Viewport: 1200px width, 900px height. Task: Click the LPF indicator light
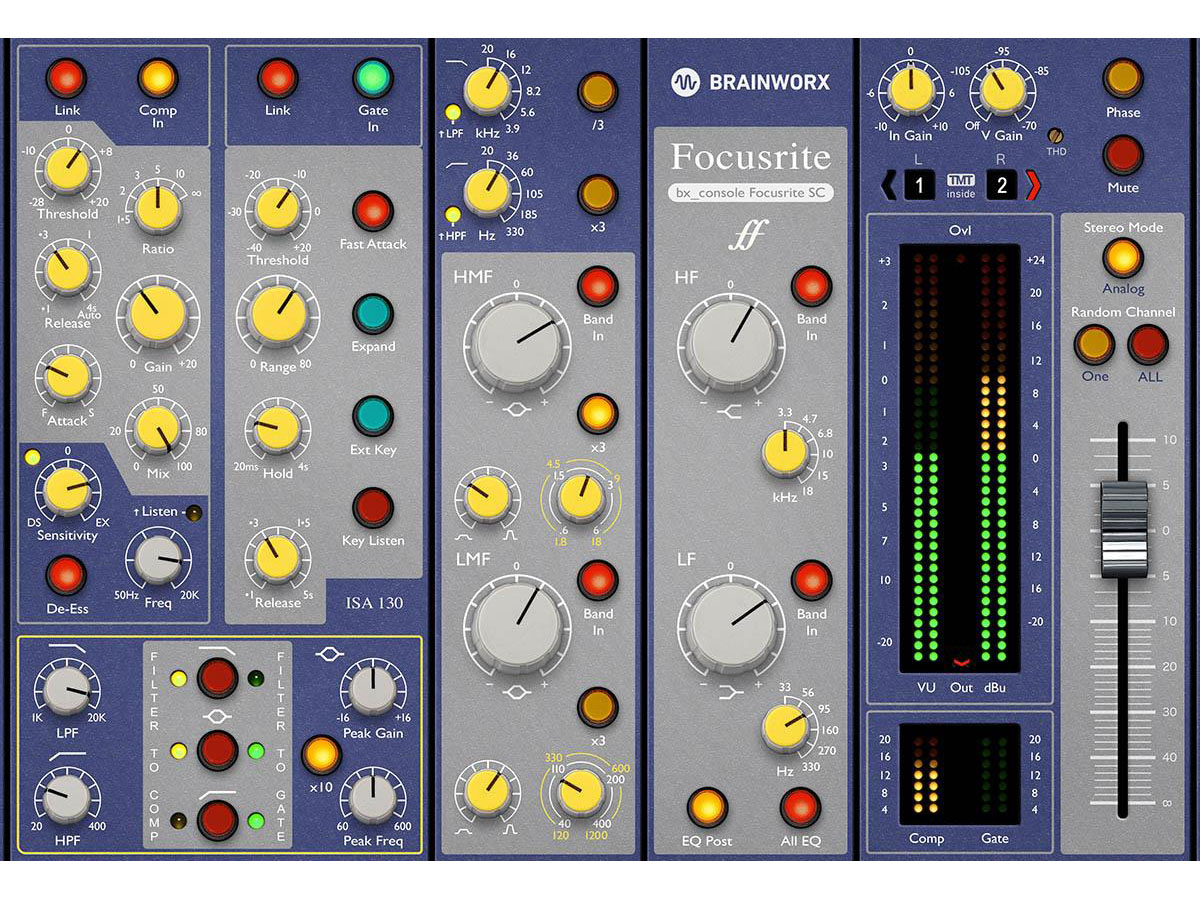click(x=453, y=111)
